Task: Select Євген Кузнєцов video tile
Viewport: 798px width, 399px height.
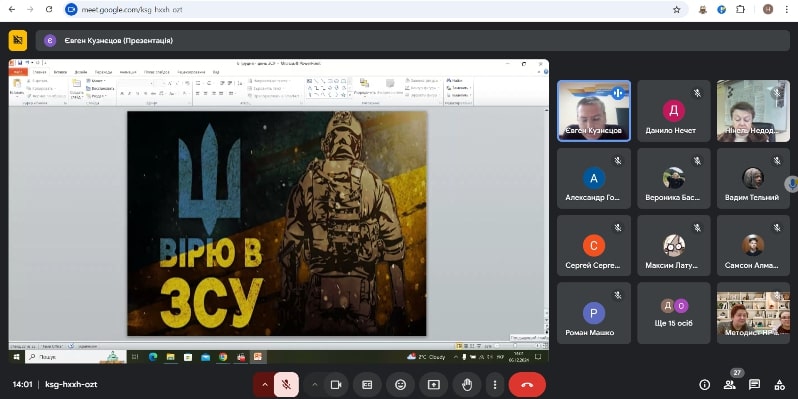Action: [x=594, y=110]
